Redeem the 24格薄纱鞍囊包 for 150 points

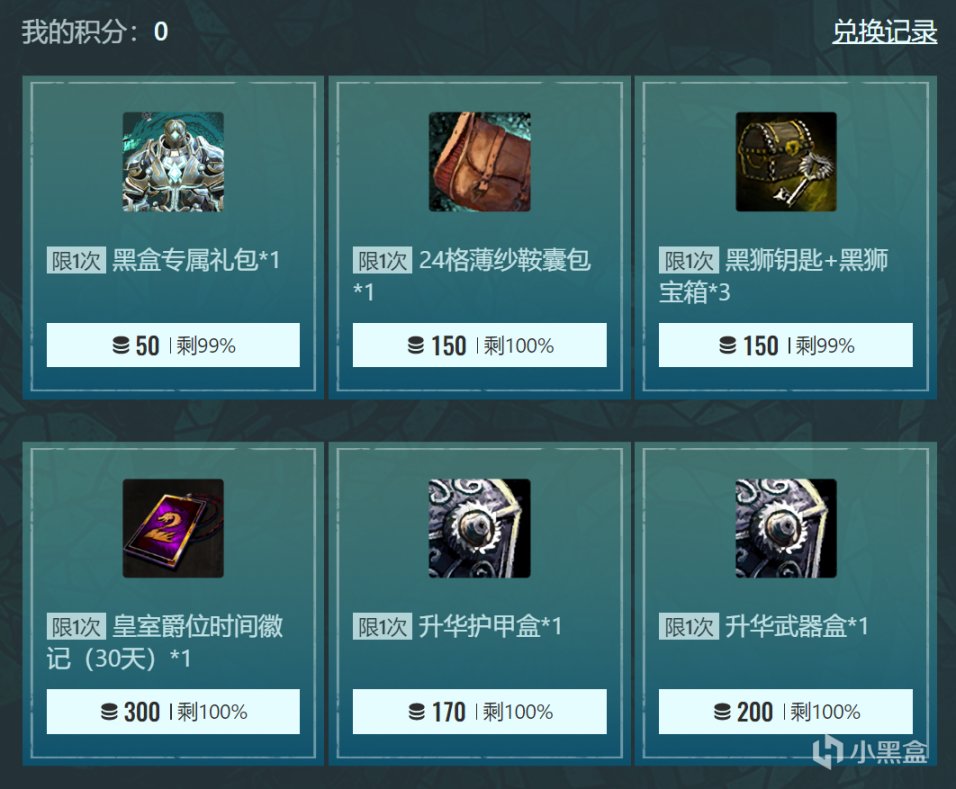pos(479,345)
